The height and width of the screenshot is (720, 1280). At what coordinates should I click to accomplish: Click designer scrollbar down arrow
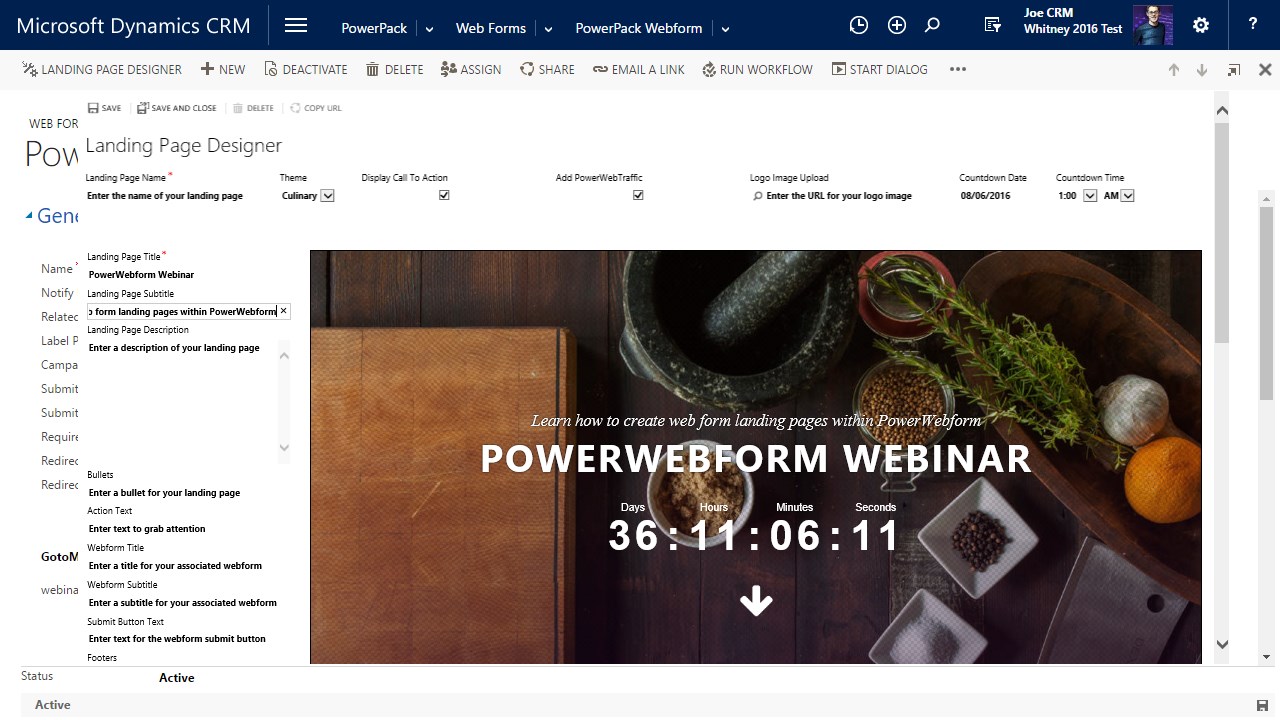tap(1222, 644)
